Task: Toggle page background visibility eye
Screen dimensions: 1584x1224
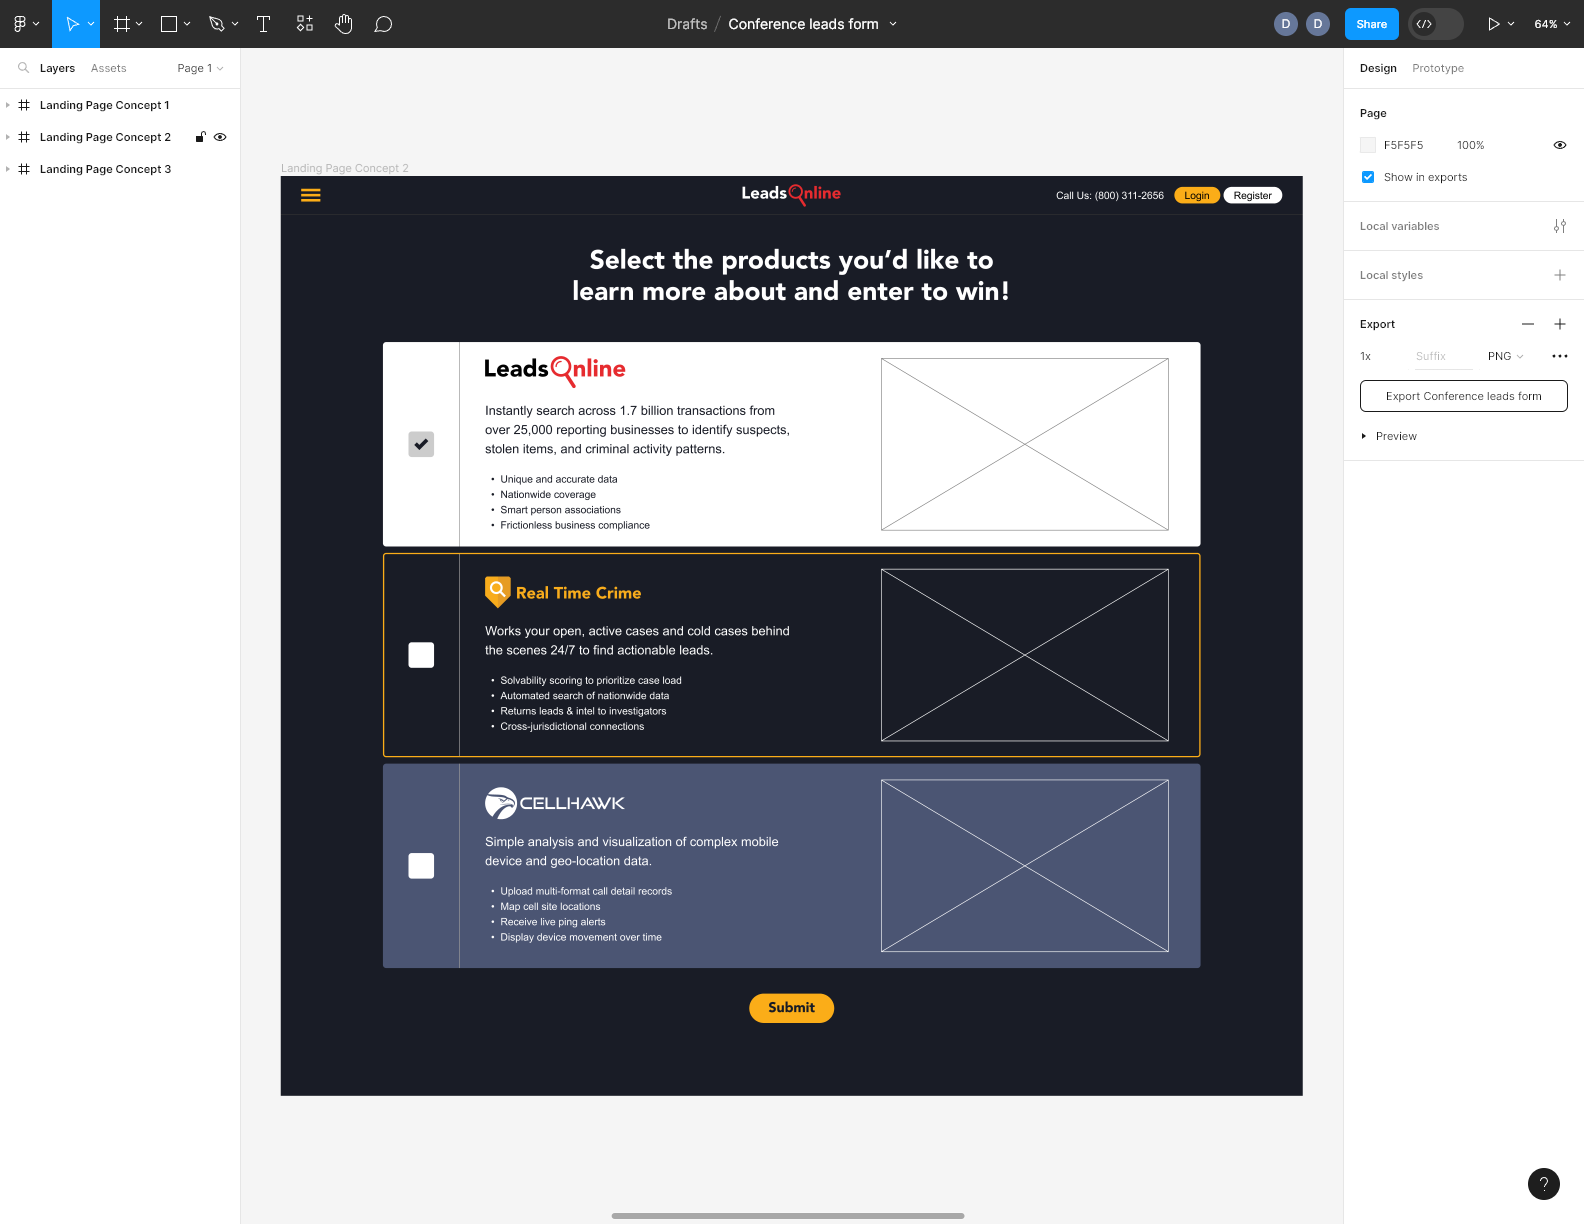Action: (1560, 145)
